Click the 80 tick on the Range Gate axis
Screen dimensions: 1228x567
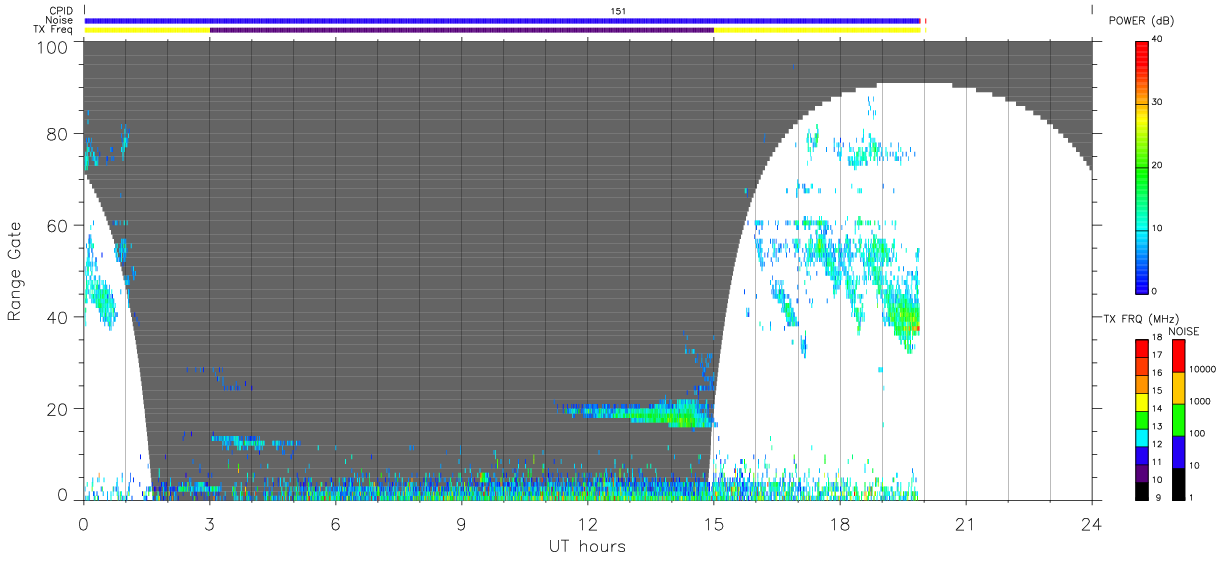pyautogui.click(x=57, y=134)
